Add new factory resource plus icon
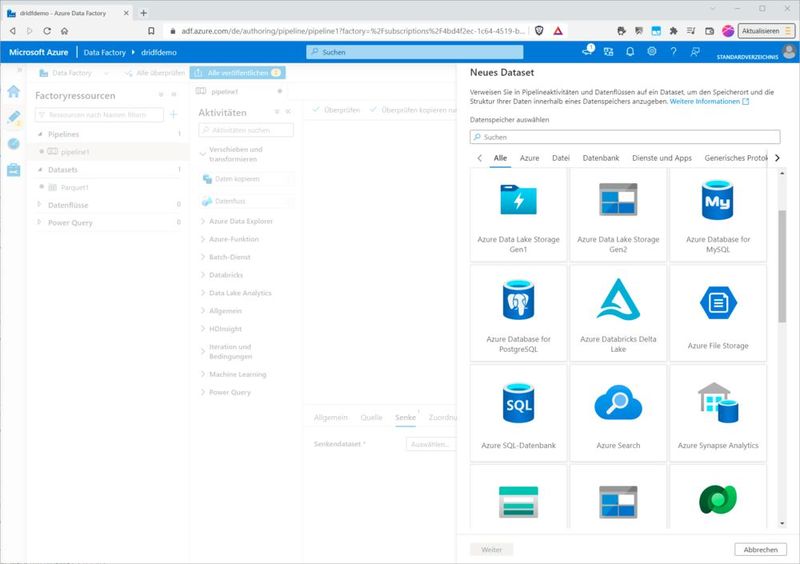 (173, 114)
